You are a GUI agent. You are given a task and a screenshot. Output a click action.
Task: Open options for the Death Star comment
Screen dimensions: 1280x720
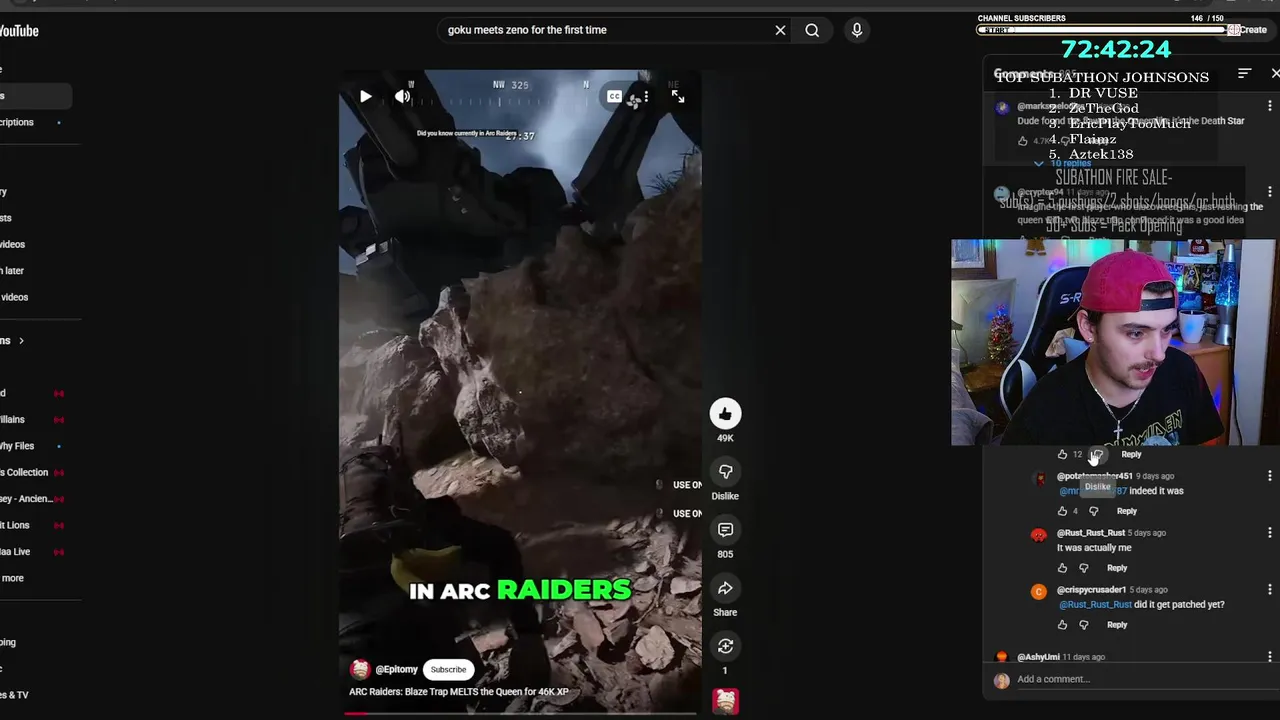[x=1270, y=106]
